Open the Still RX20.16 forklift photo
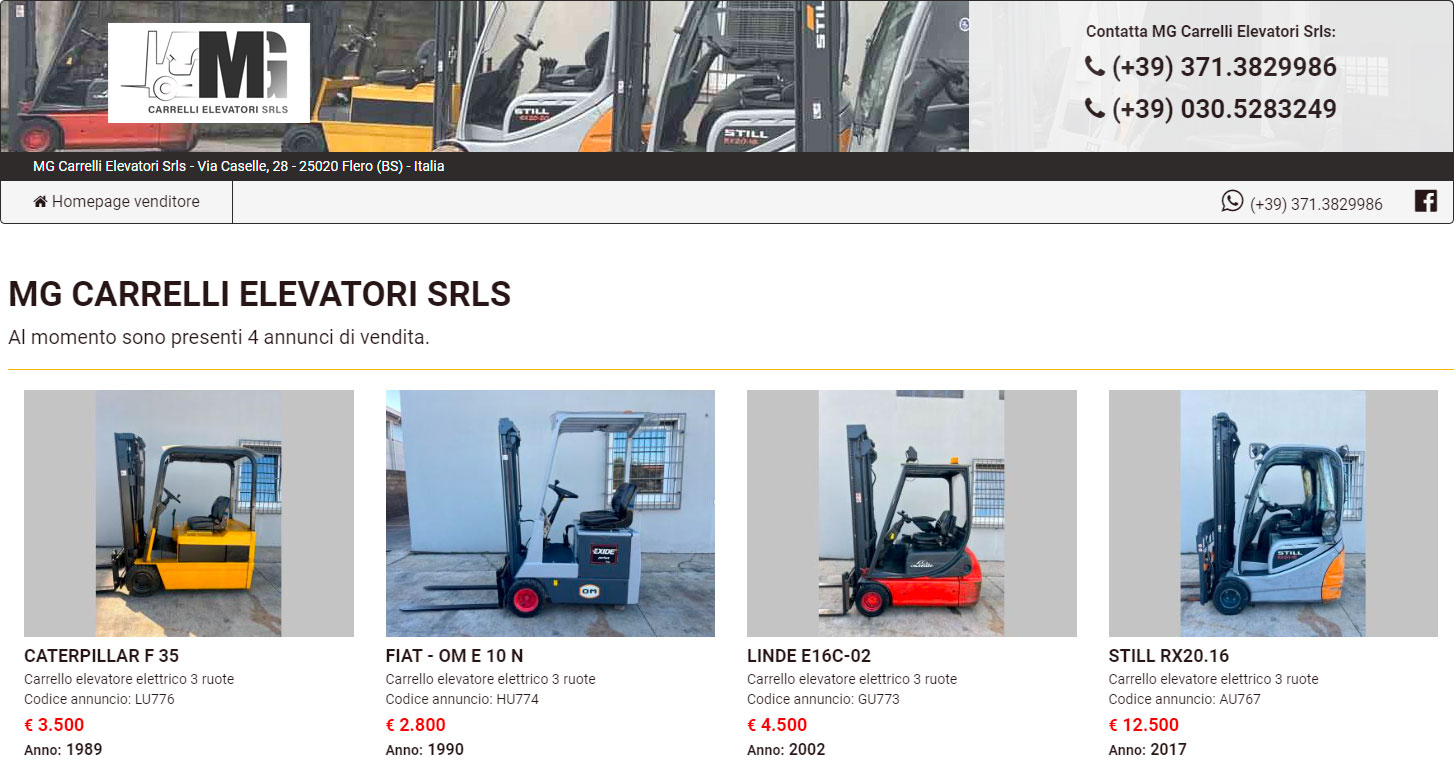Viewport: 1454px width, 781px height. [x=1273, y=513]
